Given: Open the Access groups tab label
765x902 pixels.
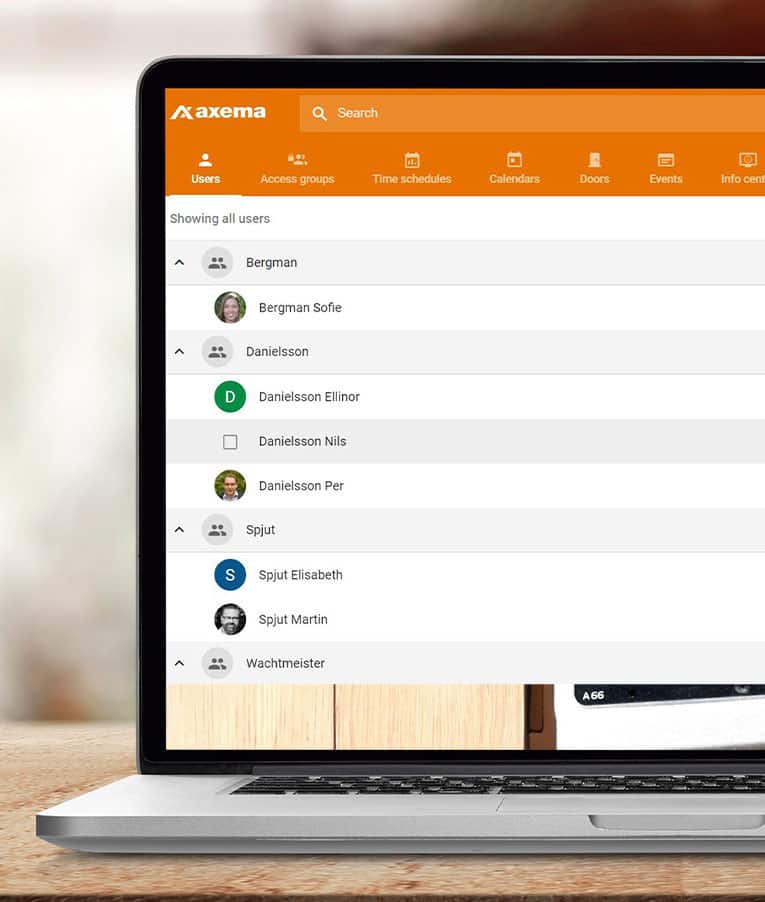Looking at the screenshot, I should (297, 179).
